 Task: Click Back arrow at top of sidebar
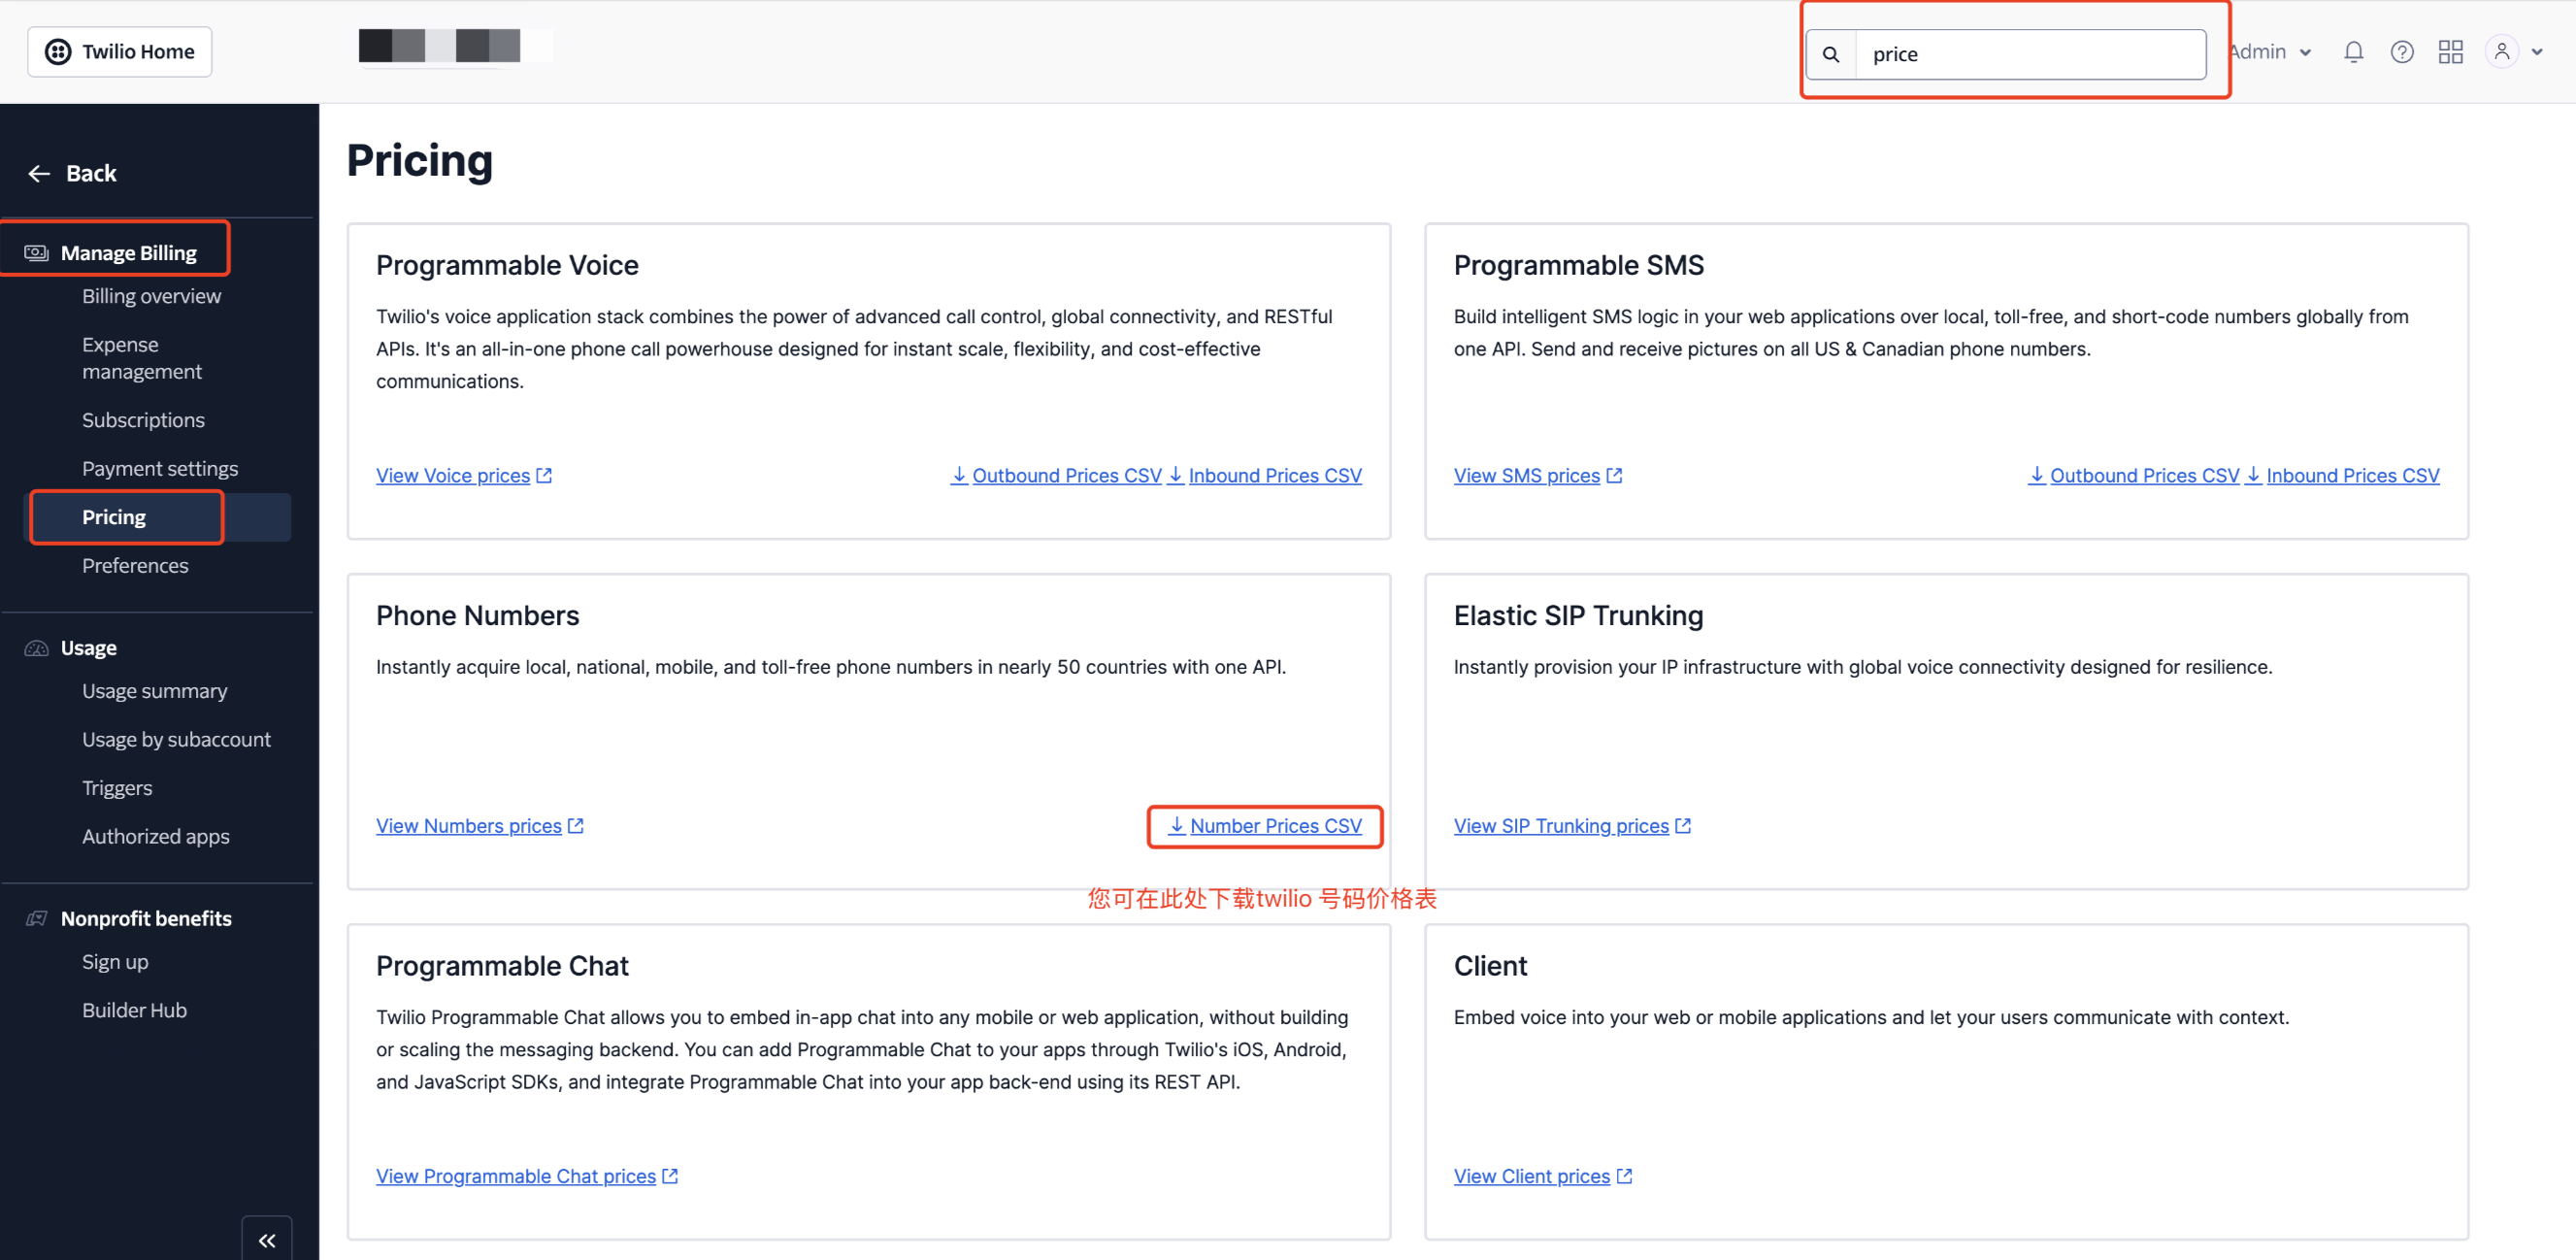coord(39,173)
